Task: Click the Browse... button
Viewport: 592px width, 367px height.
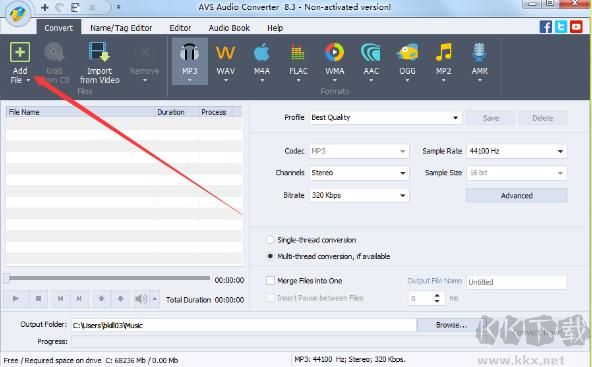Action: pyautogui.click(x=452, y=325)
